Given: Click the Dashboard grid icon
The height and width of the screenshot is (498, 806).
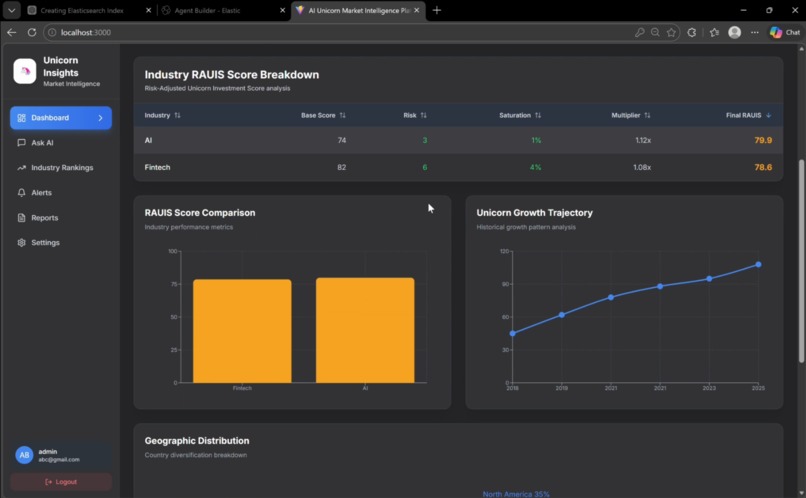Looking at the screenshot, I should (x=21, y=118).
